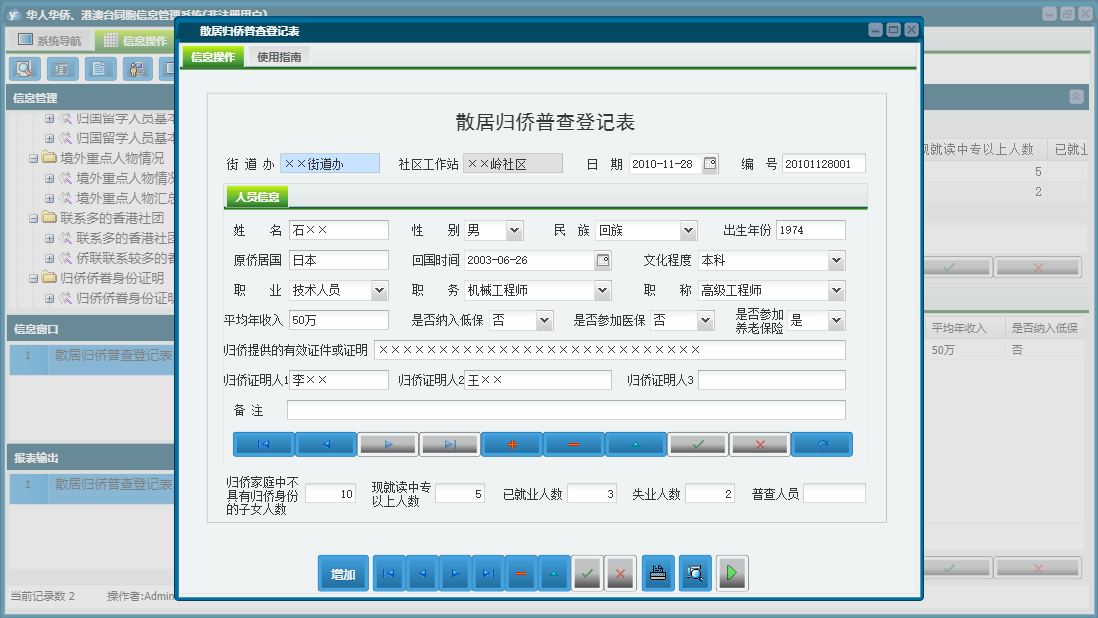
Task: Collapse the 境外重点人物情况 tree folder
Action: [x=34, y=158]
